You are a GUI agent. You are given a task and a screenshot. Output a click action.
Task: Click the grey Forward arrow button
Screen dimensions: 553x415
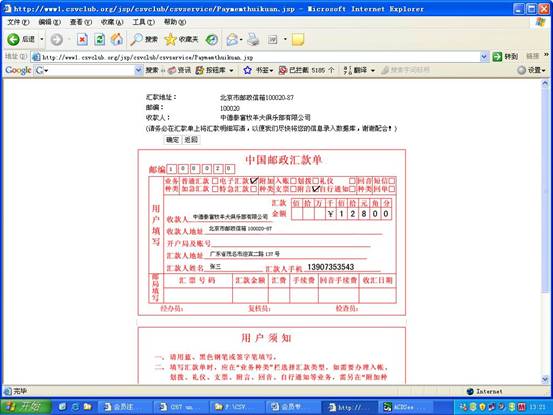click(56, 39)
